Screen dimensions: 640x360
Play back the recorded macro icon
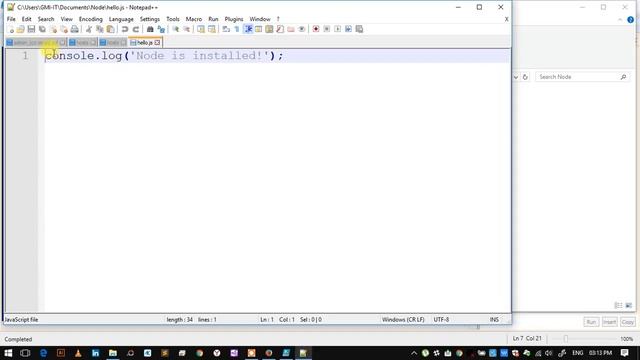click(337, 29)
